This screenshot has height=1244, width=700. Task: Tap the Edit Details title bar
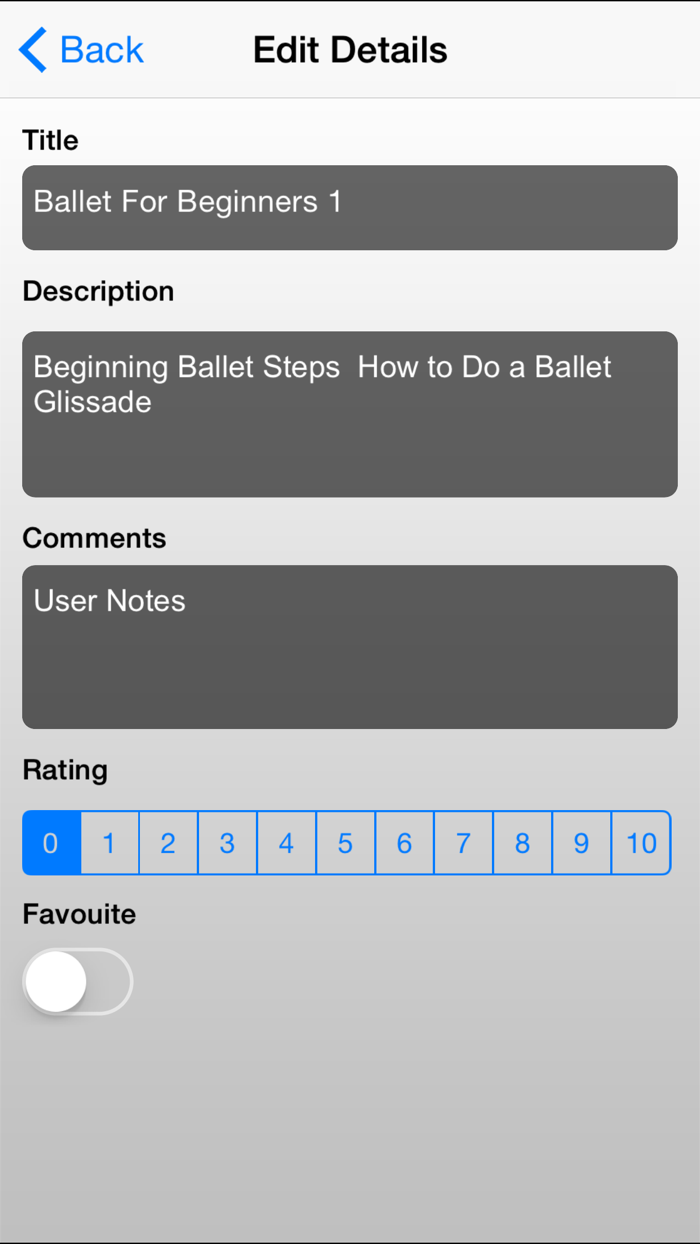(349, 49)
